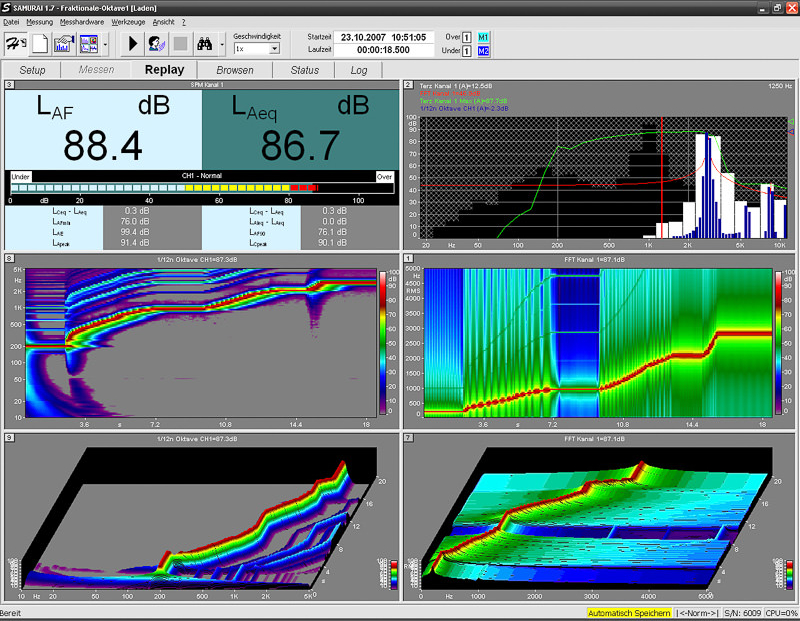Click the |<-Norm->| status bar button
Image resolution: width=800 pixels, height=621 pixels.
[x=697, y=613]
